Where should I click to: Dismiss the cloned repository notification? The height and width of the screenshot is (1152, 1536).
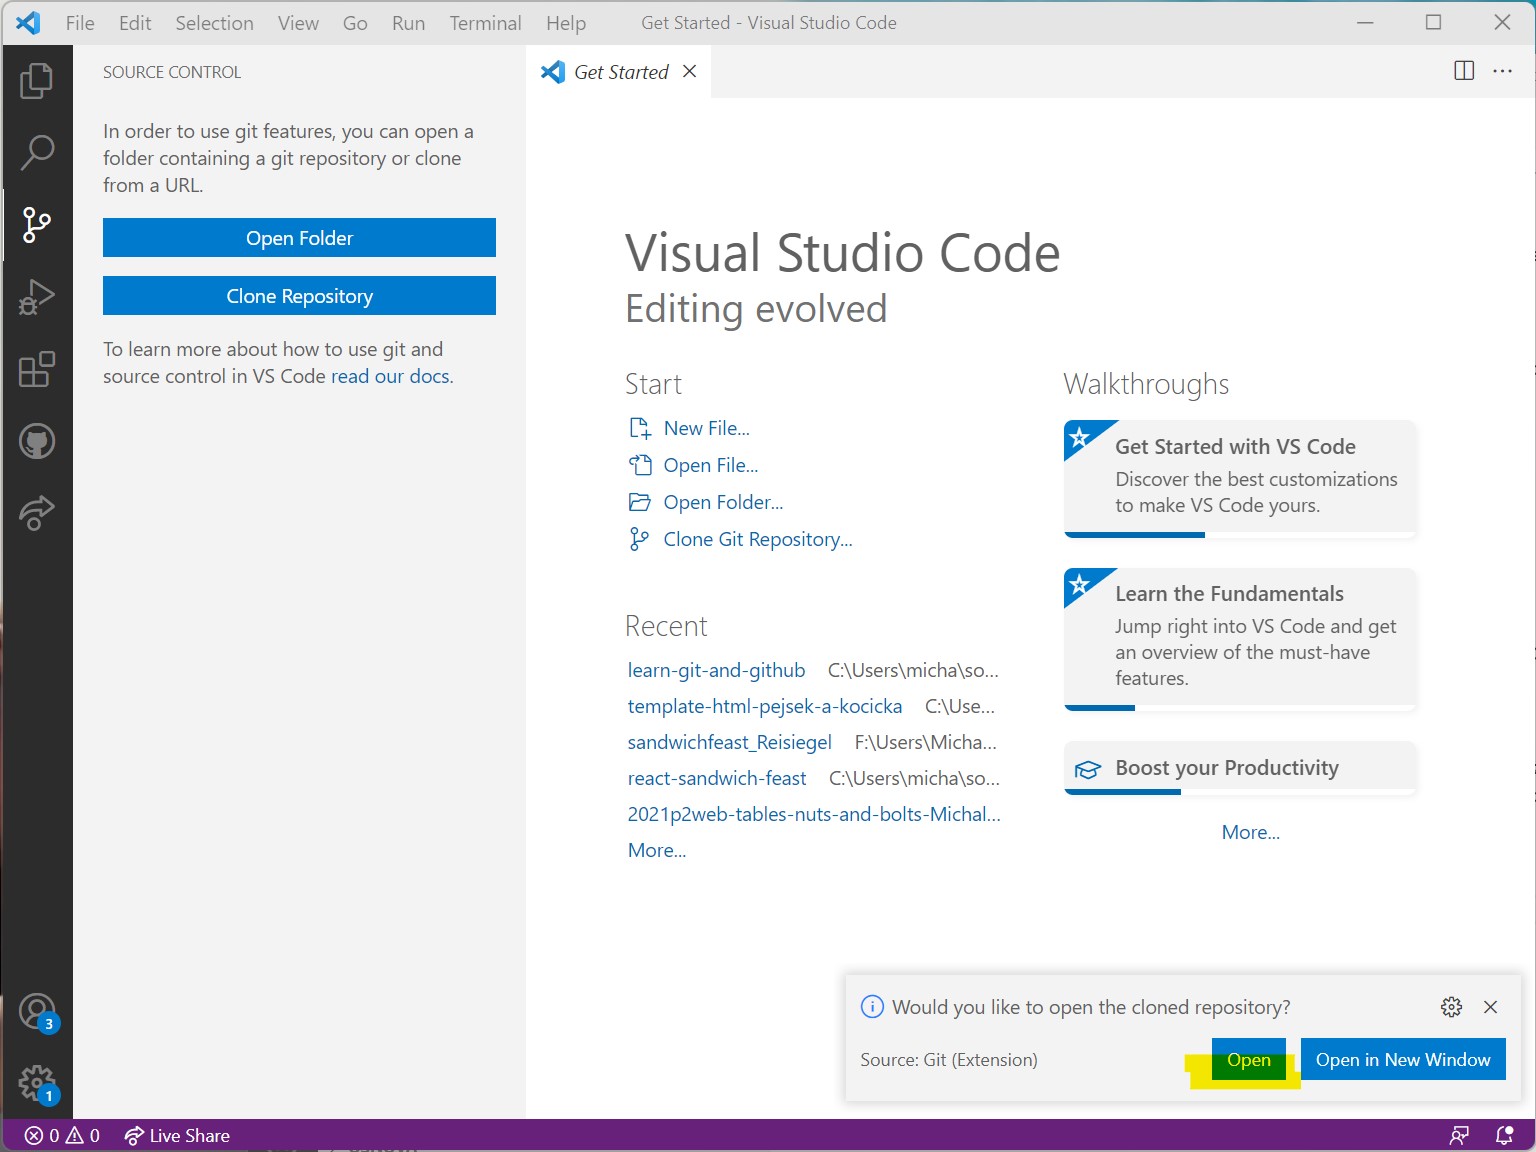click(1490, 1007)
